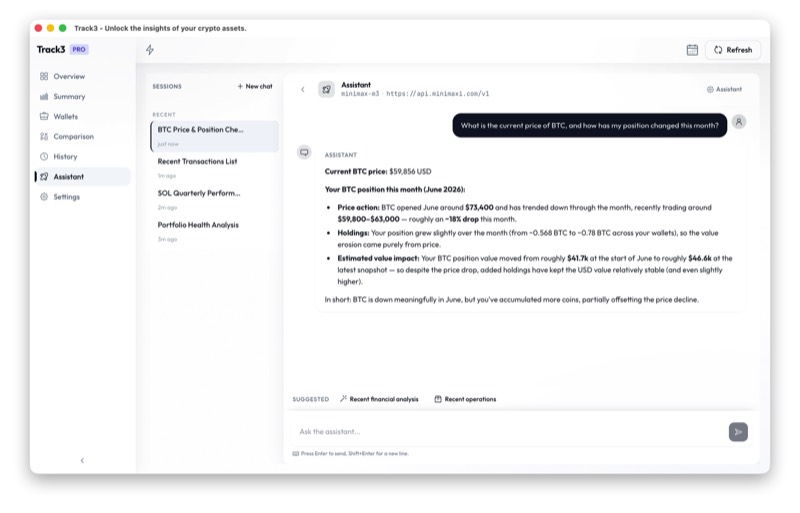Click the PRO badge next to Track3

click(x=79, y=50)
